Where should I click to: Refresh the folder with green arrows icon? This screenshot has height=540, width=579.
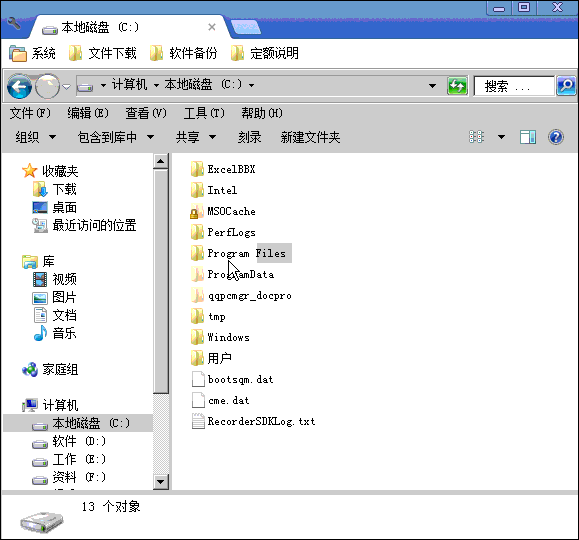click(x=457, y=86)
